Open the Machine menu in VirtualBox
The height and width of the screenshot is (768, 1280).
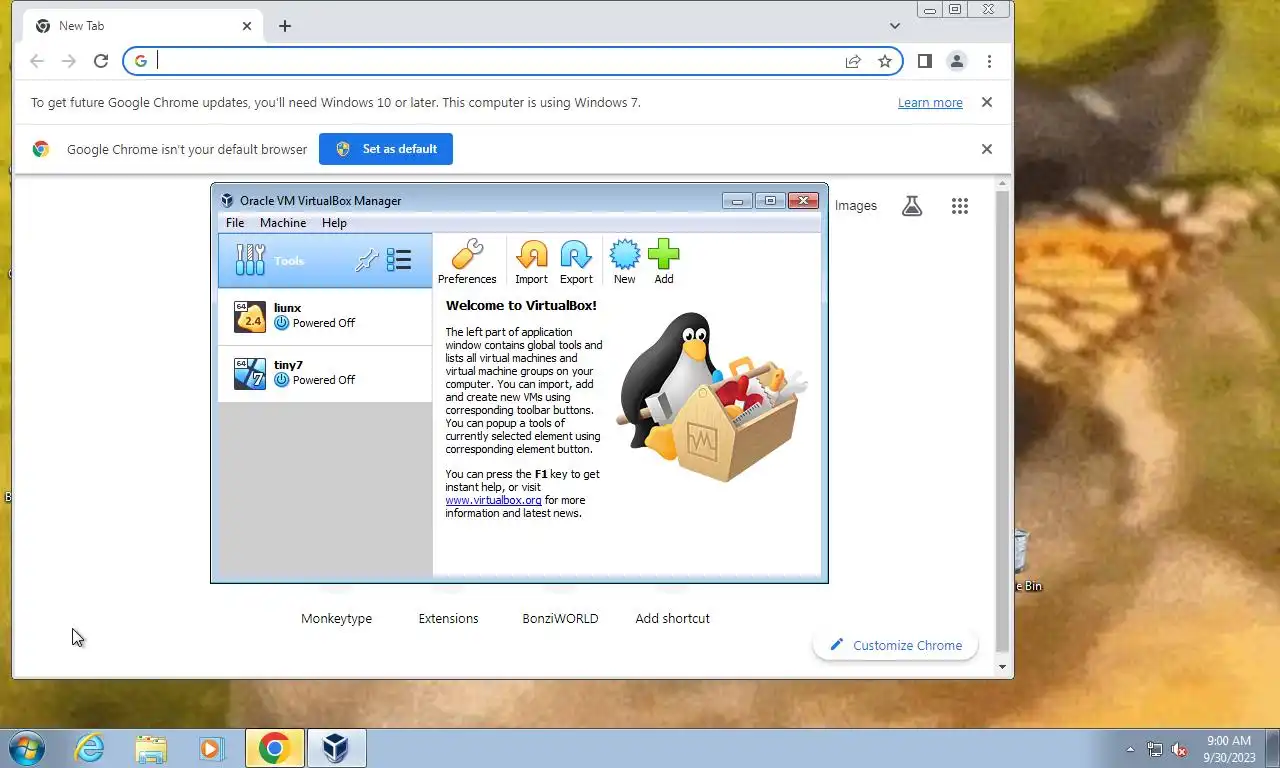tap(283, 223)
